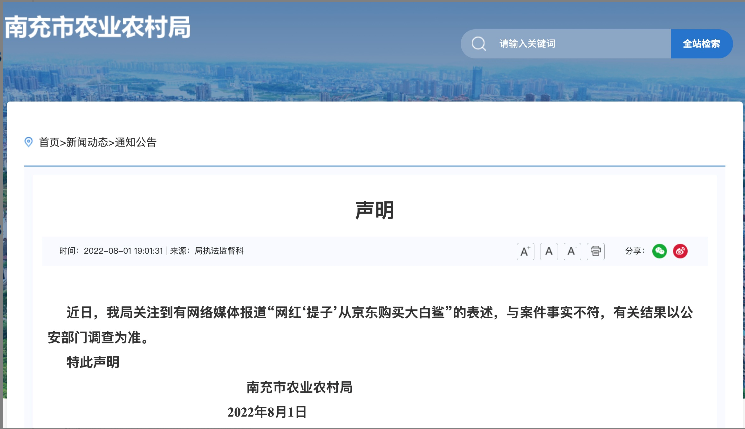Share the article to Weibo
This screenshot has height=429, width=745.
pos(680,251)
